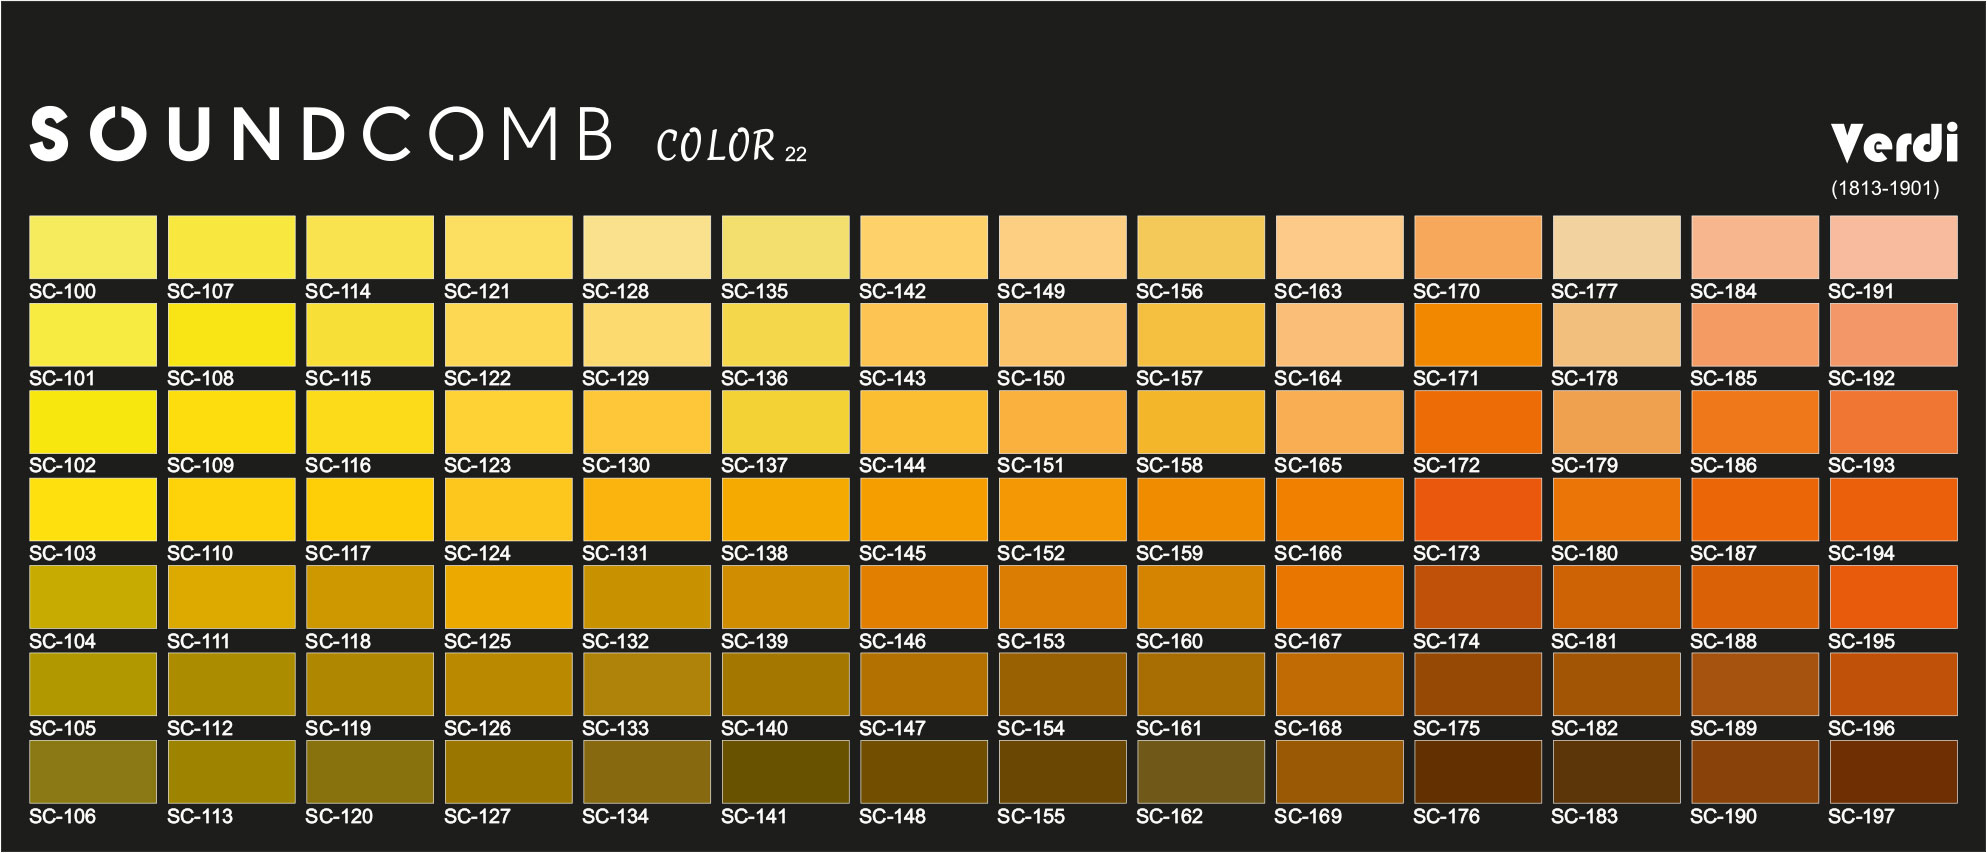Select the SC-111 ochre swatch
1987x853 pixels.
click(x=231, y=597)
